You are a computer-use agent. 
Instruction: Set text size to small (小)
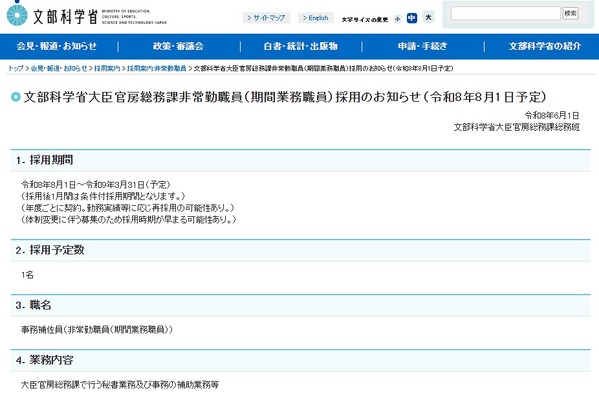(x=397, y=18)
